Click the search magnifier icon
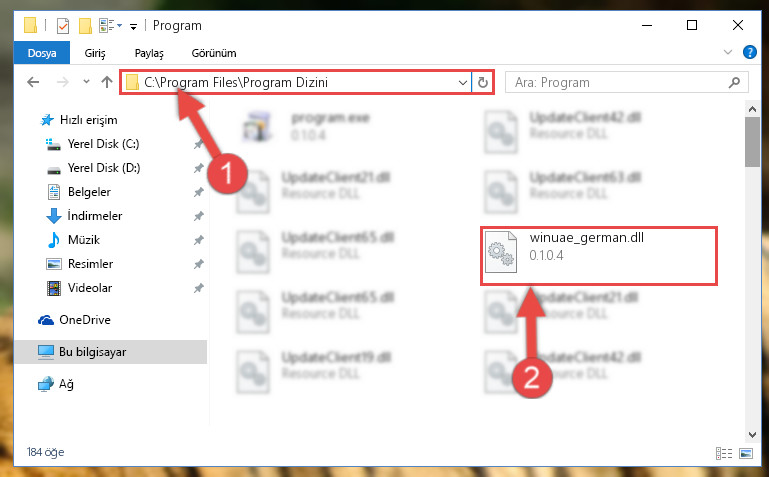The height and width of the screenshot is (477, 769). pyautogui.click(x=734, y=82)
